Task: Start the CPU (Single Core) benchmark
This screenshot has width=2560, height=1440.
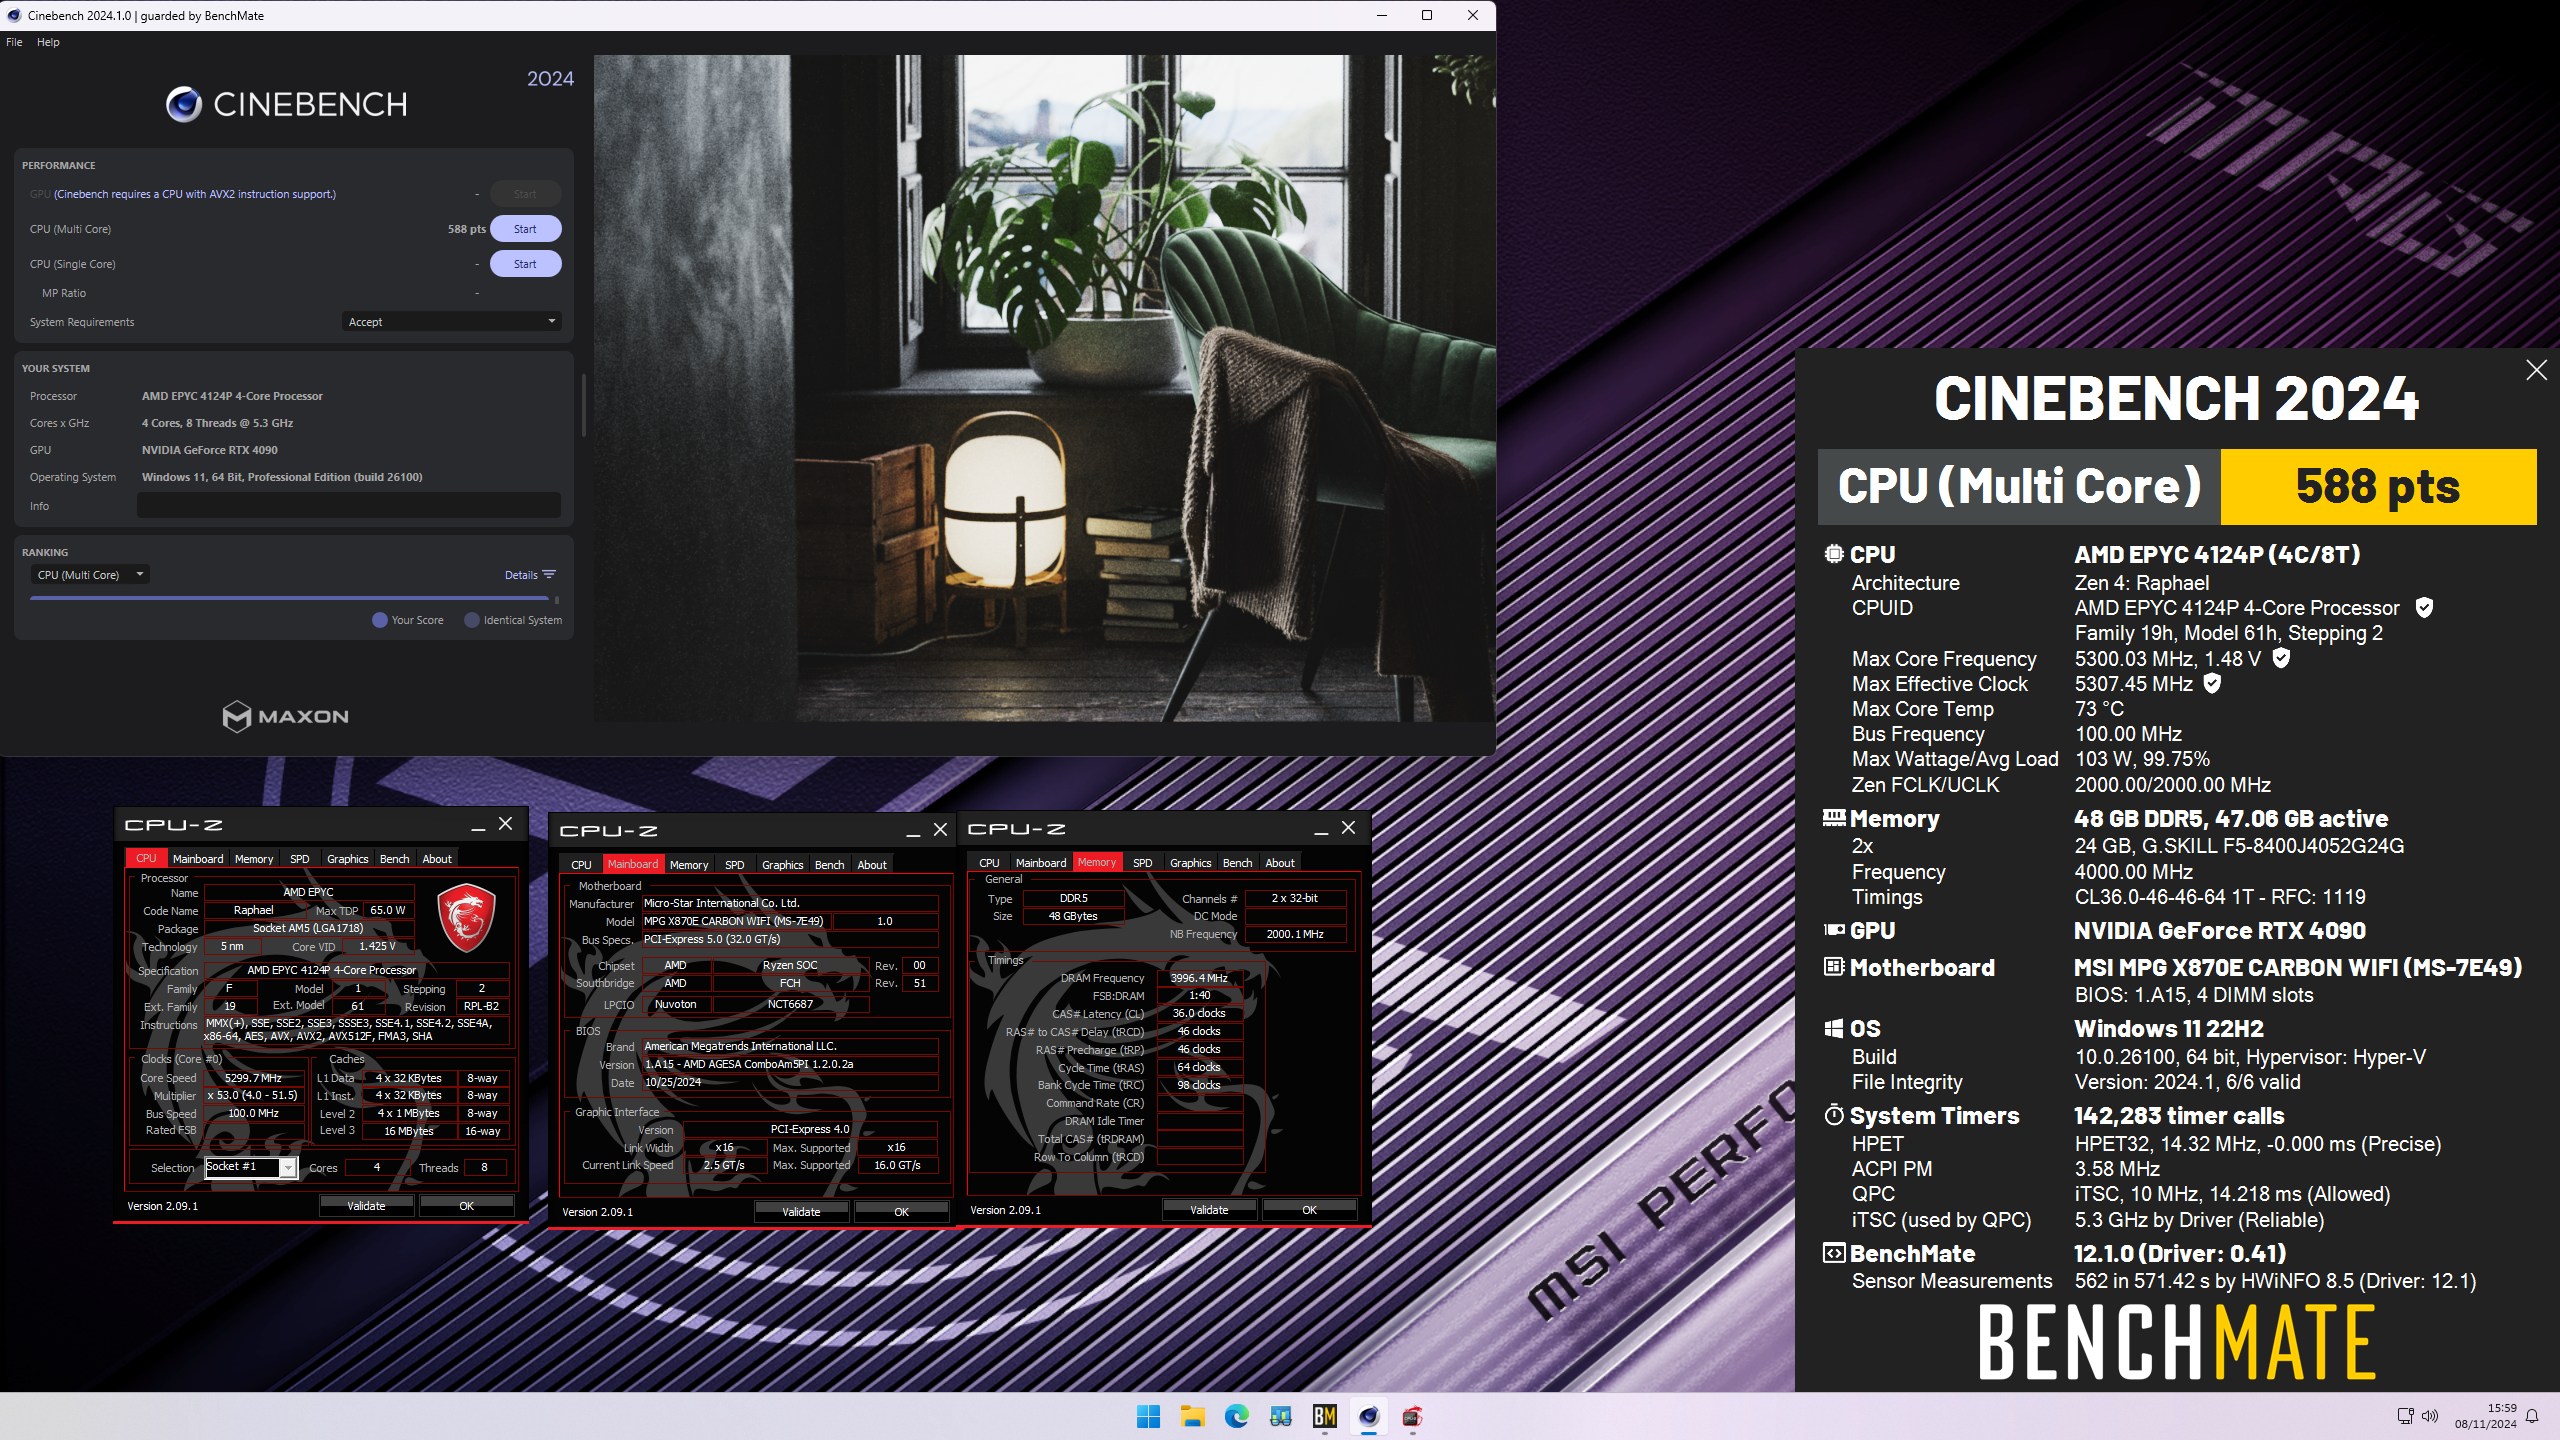Action: [525, 264]
